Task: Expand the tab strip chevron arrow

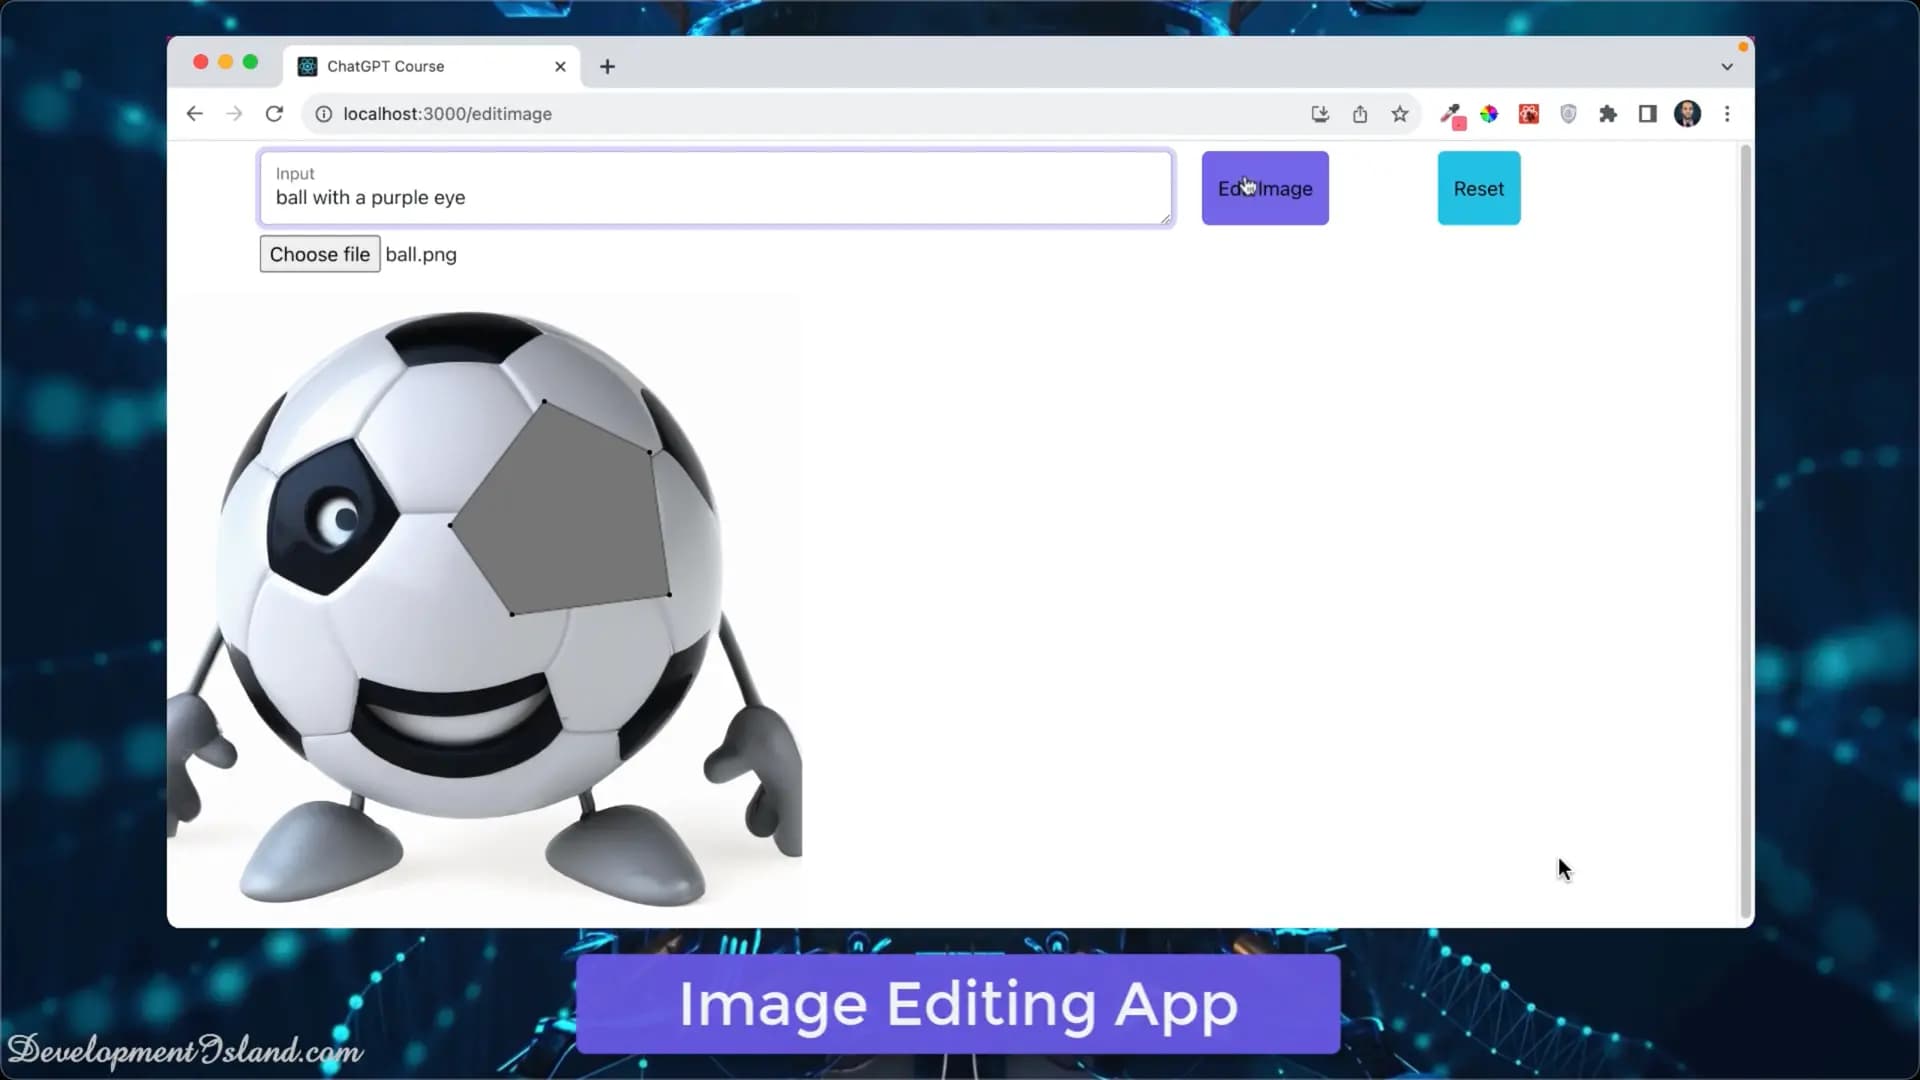Action: tap(1727, 66)
